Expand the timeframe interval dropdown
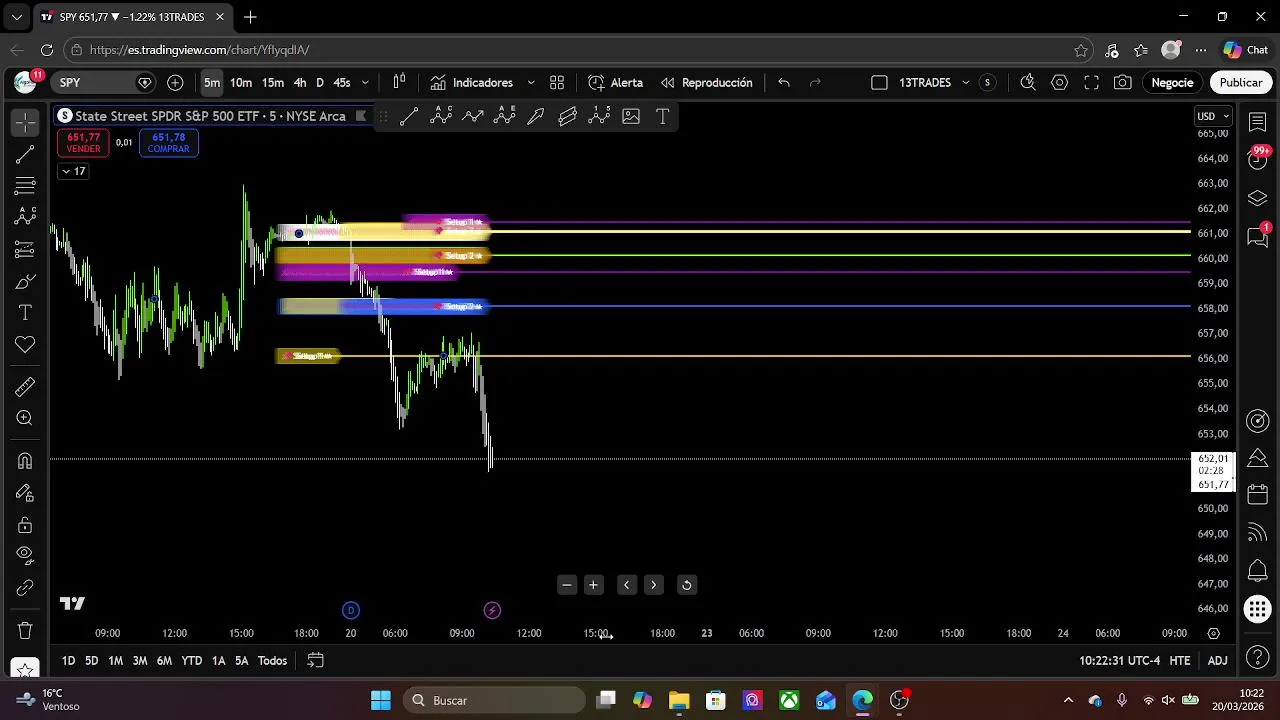Viewport: 1280px width, 720px height. (365, 83)
